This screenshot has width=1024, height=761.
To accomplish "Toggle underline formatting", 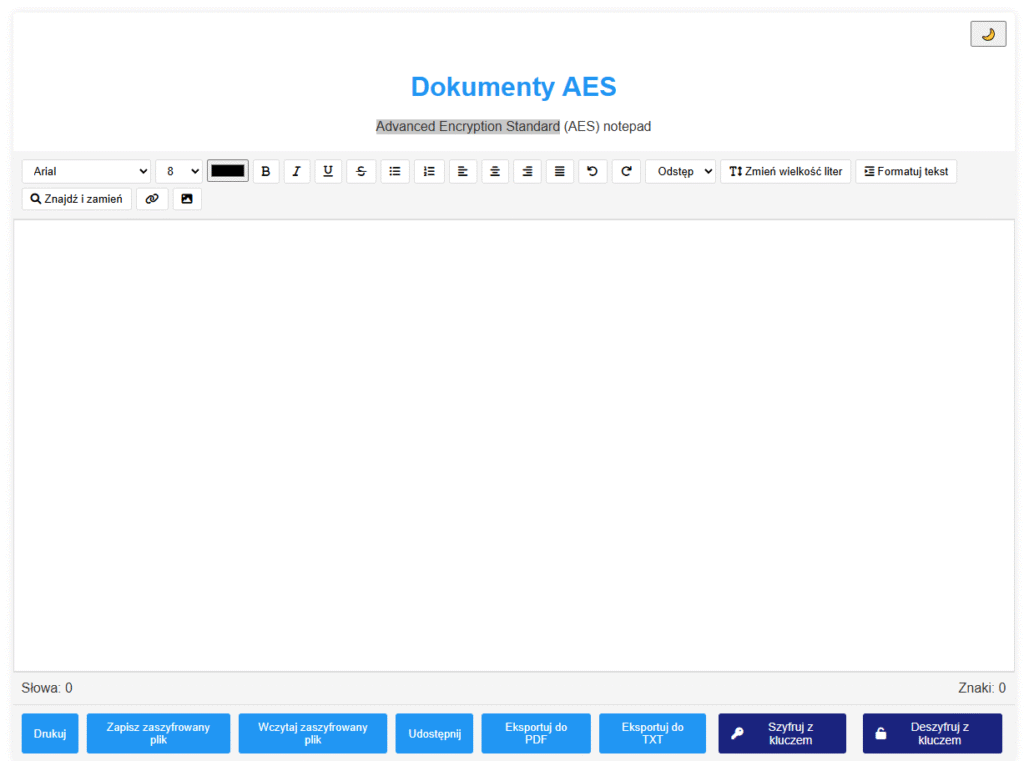I will coord(328,171).
